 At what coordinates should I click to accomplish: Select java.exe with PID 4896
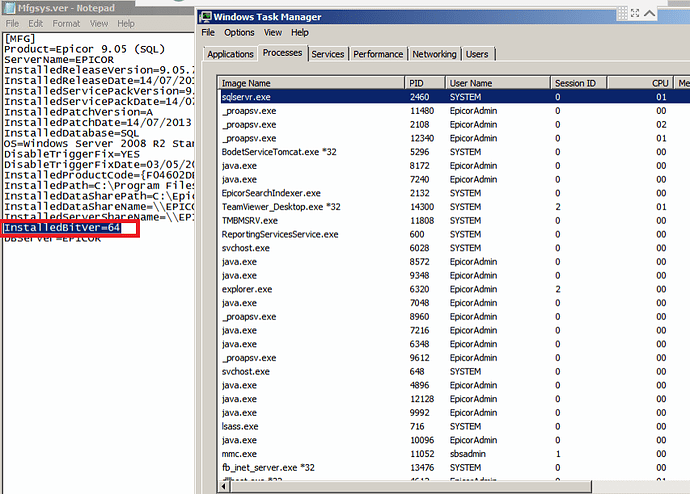pyautogui.click(x=455, y=385)
